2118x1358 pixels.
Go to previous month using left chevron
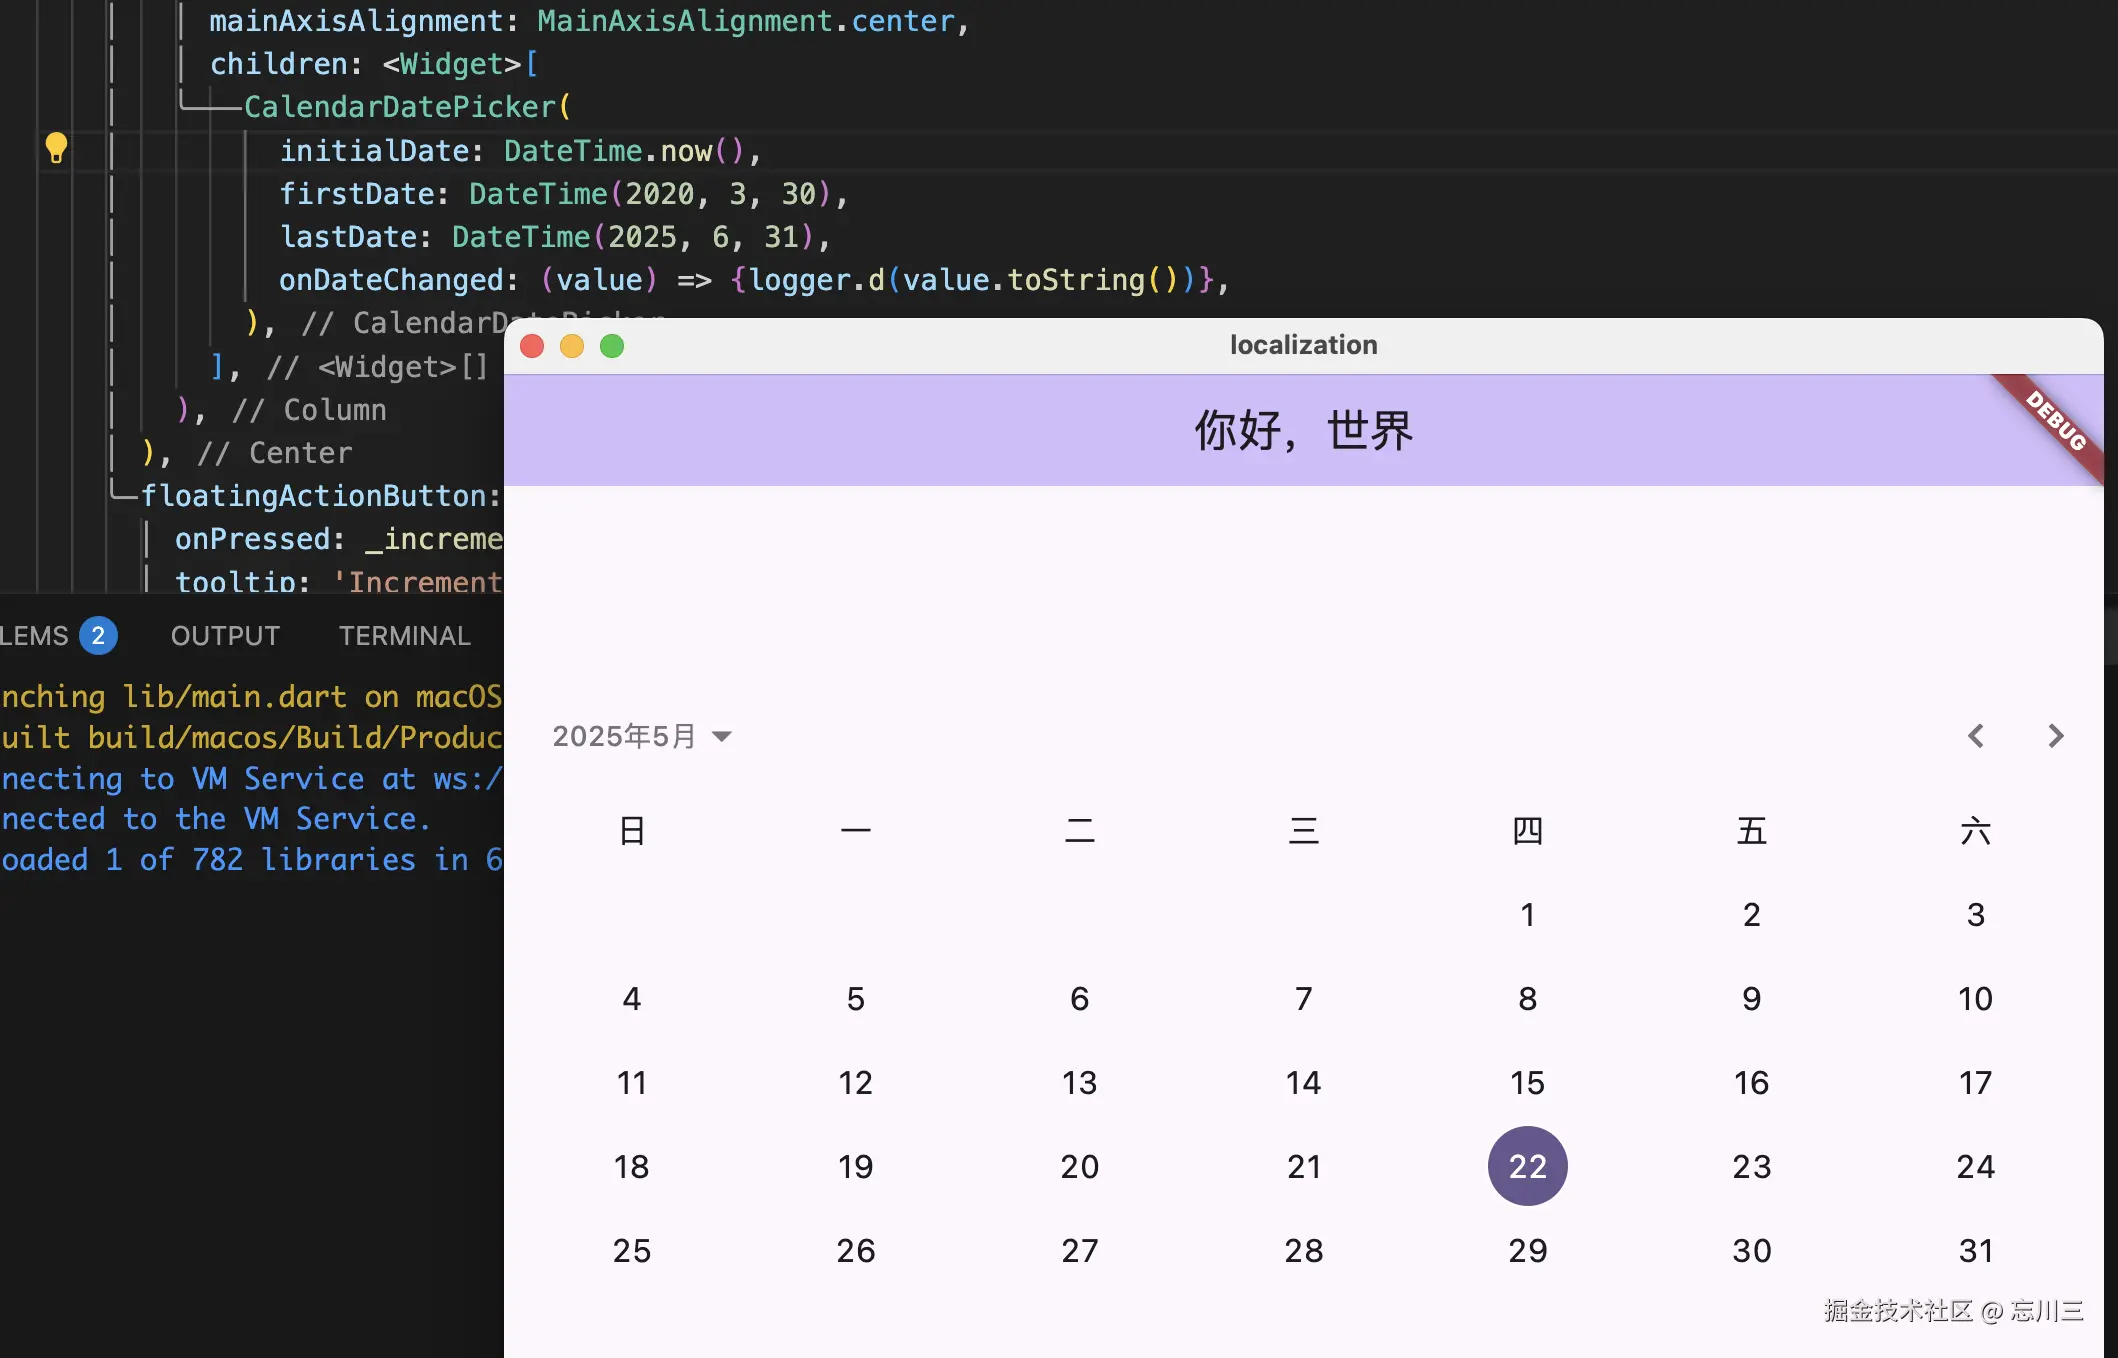point(1975,736)
